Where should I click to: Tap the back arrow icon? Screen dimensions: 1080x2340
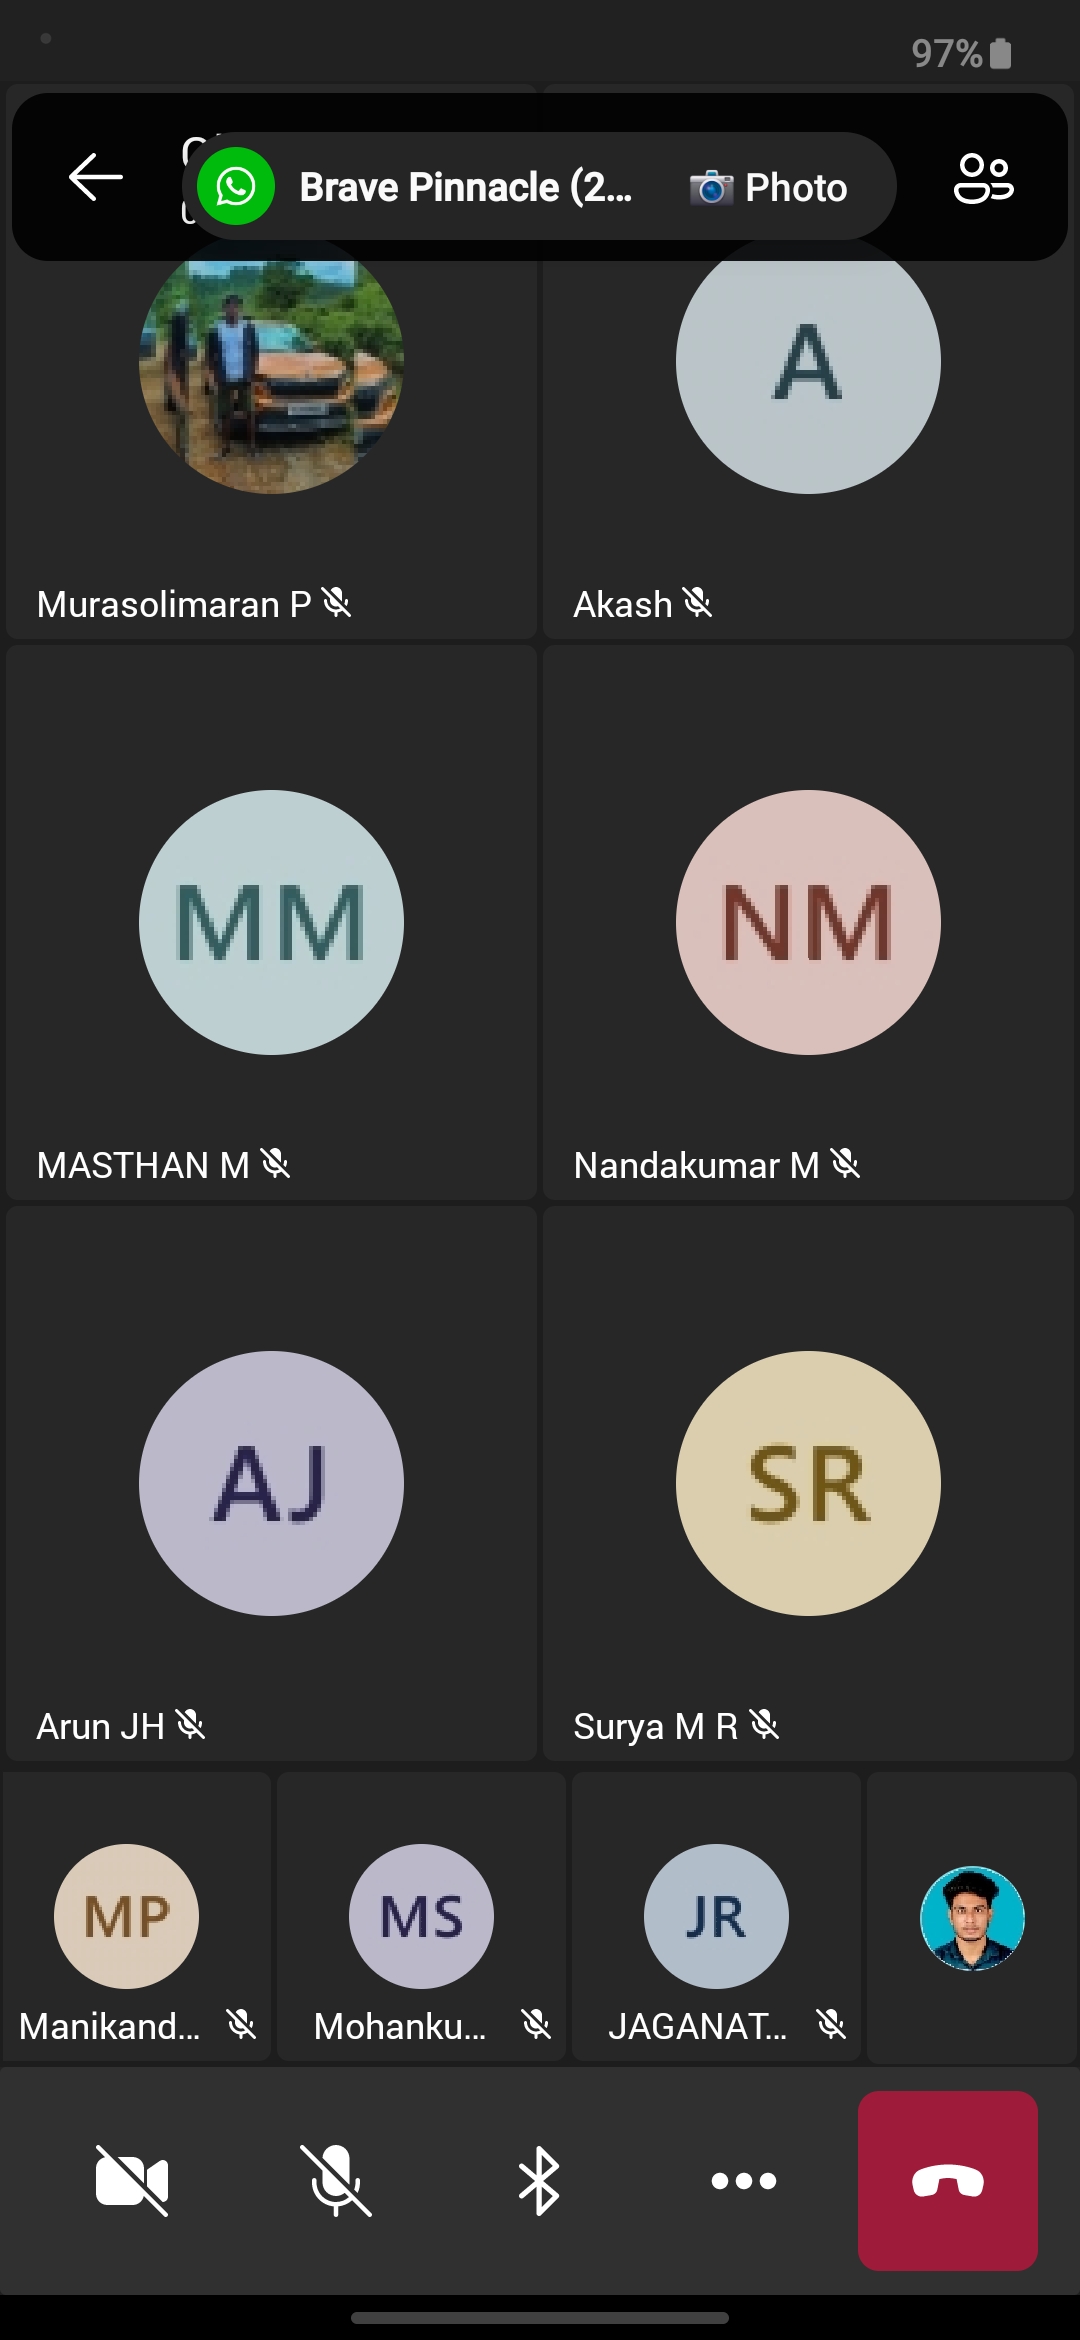coord(96,178)
